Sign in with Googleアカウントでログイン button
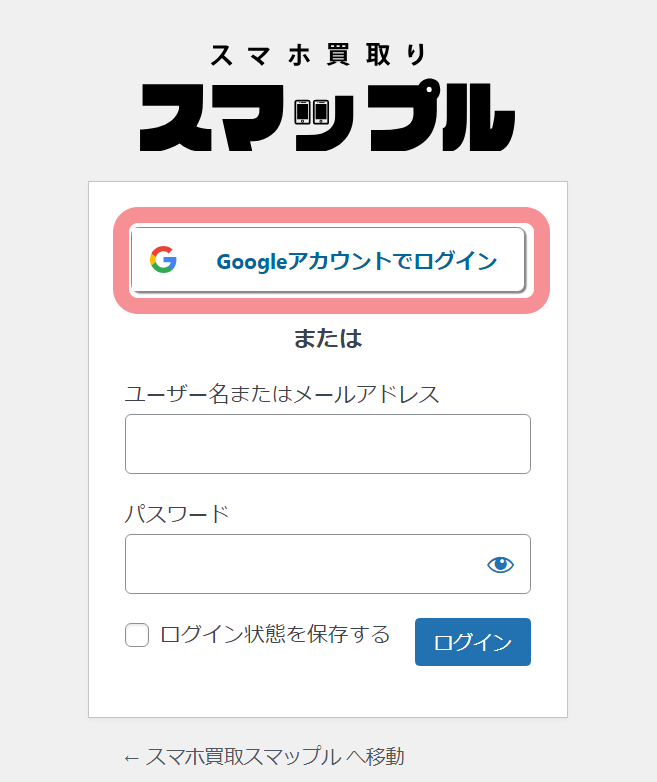Screen dimensions: 657x782 (x=328, y=260)
